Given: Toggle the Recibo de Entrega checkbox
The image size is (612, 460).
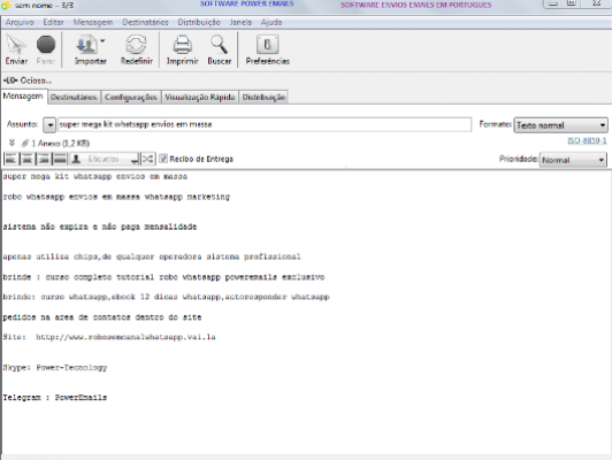Looking at the screenshot, I should pos(164,159).
